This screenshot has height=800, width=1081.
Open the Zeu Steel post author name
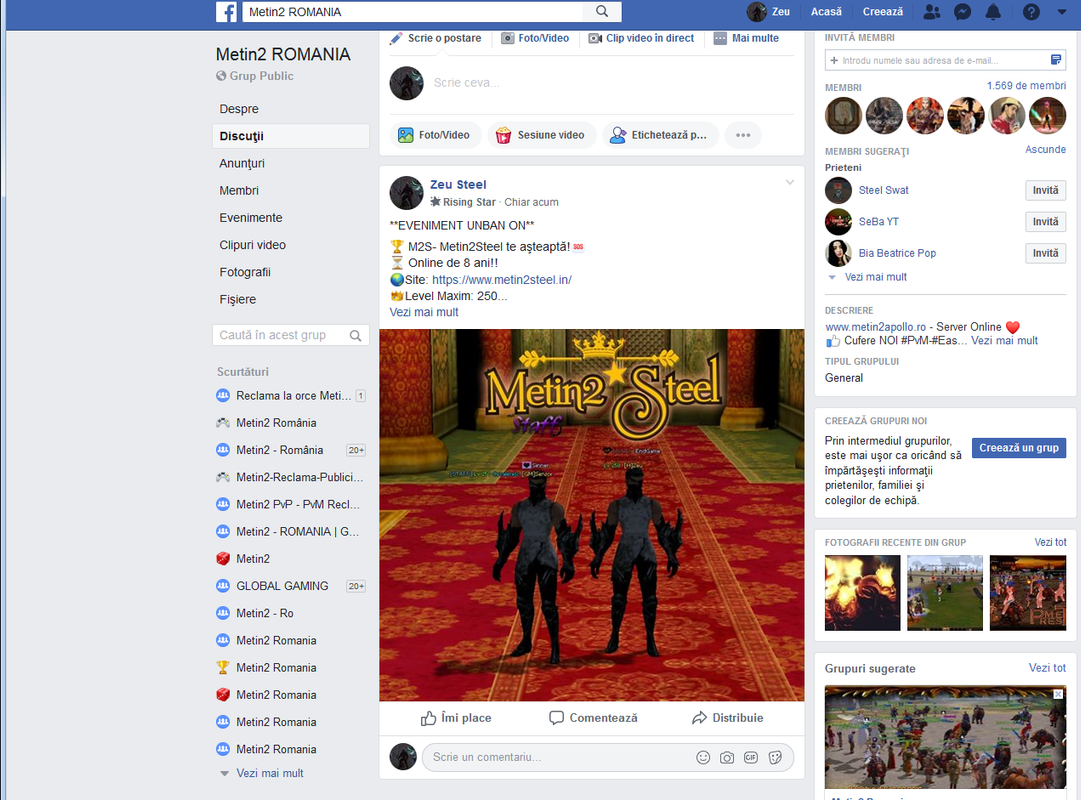(458, 185)
